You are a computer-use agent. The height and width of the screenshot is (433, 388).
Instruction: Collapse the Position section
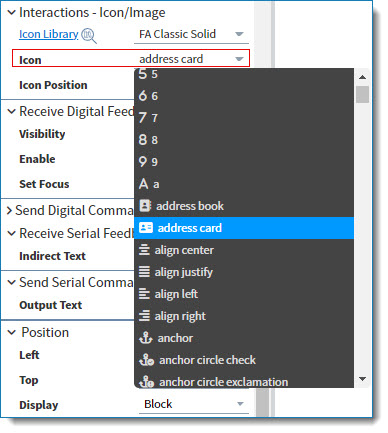coord(12,332)
